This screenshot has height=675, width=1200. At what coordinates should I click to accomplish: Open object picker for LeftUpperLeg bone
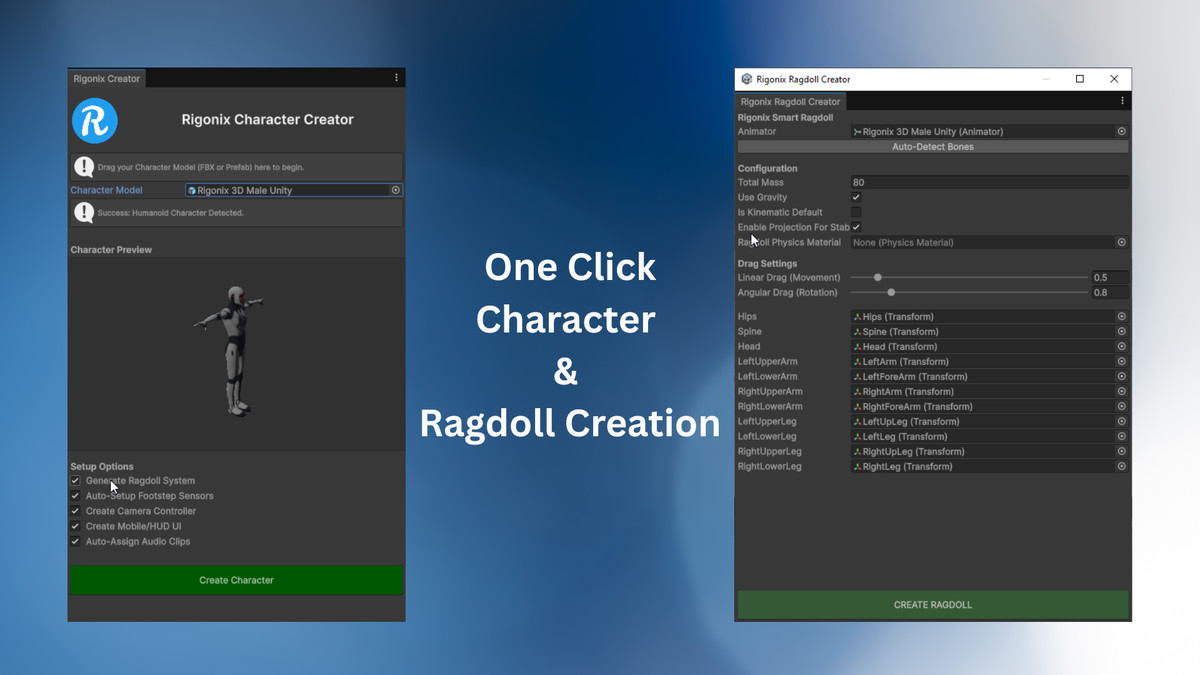1121,422
